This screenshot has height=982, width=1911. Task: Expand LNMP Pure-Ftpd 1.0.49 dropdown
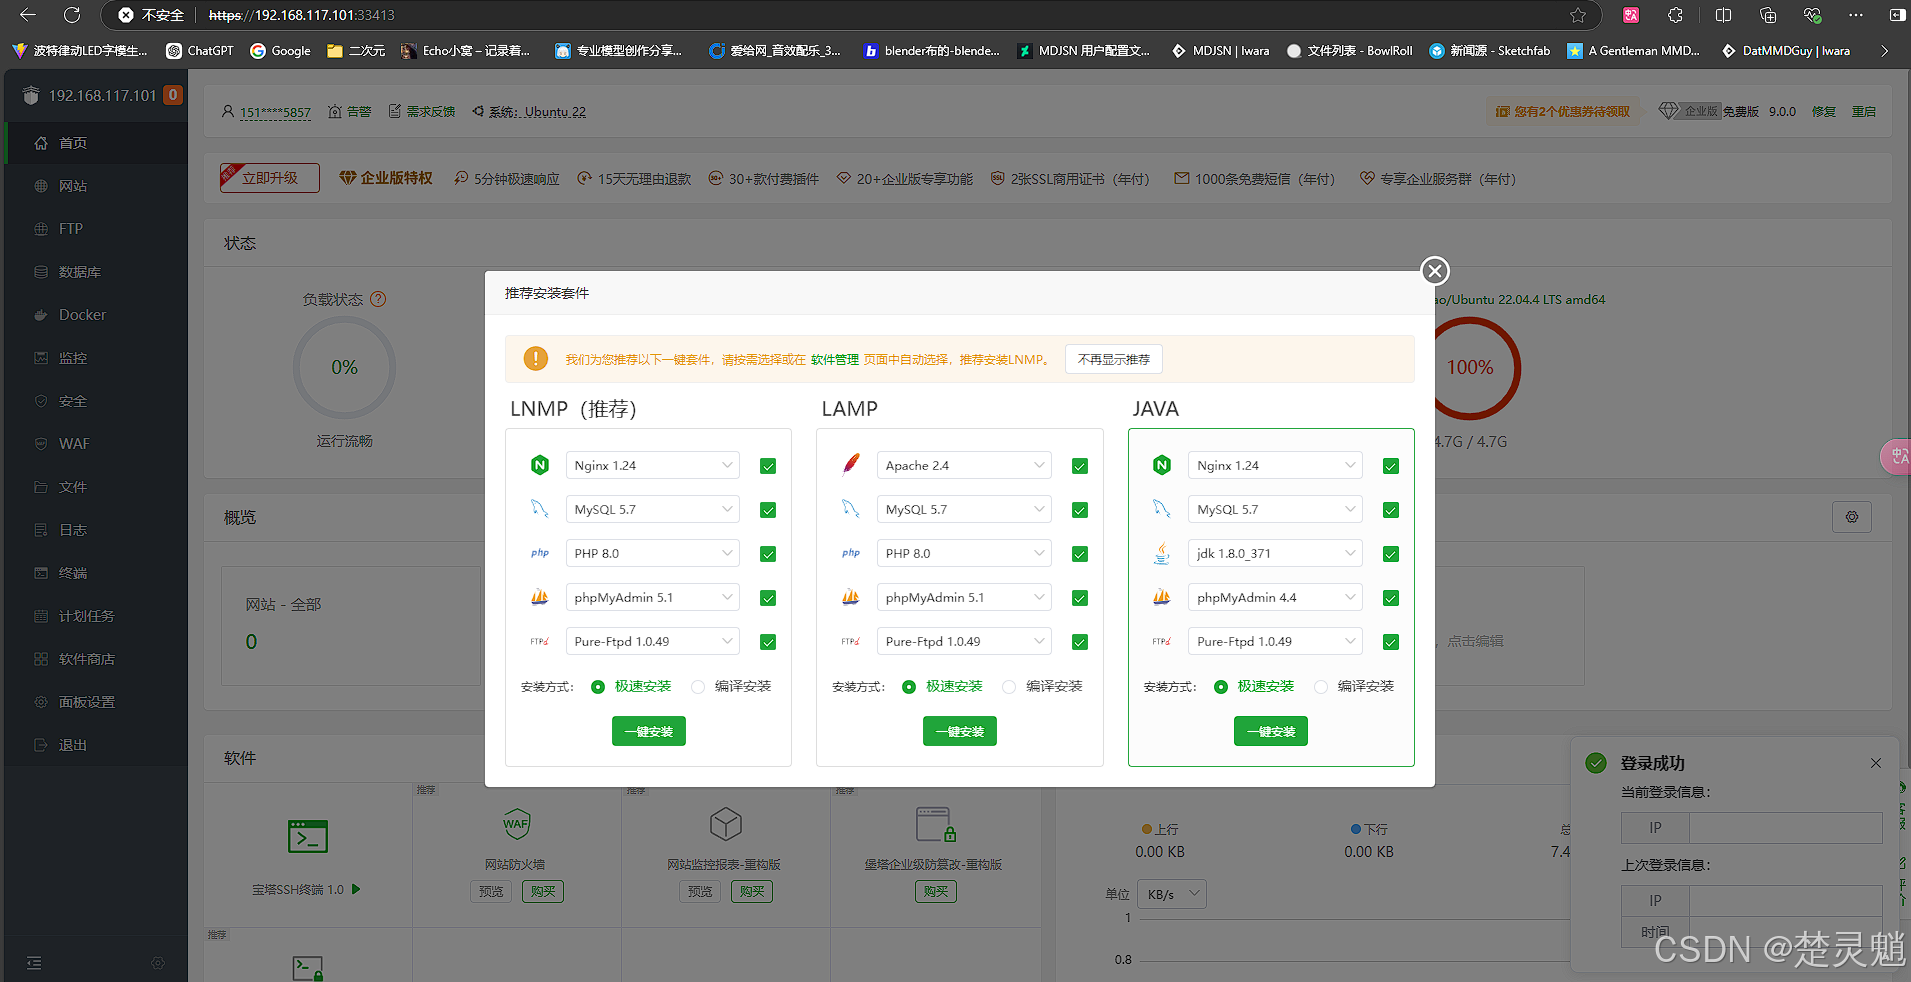coord(653,642)
